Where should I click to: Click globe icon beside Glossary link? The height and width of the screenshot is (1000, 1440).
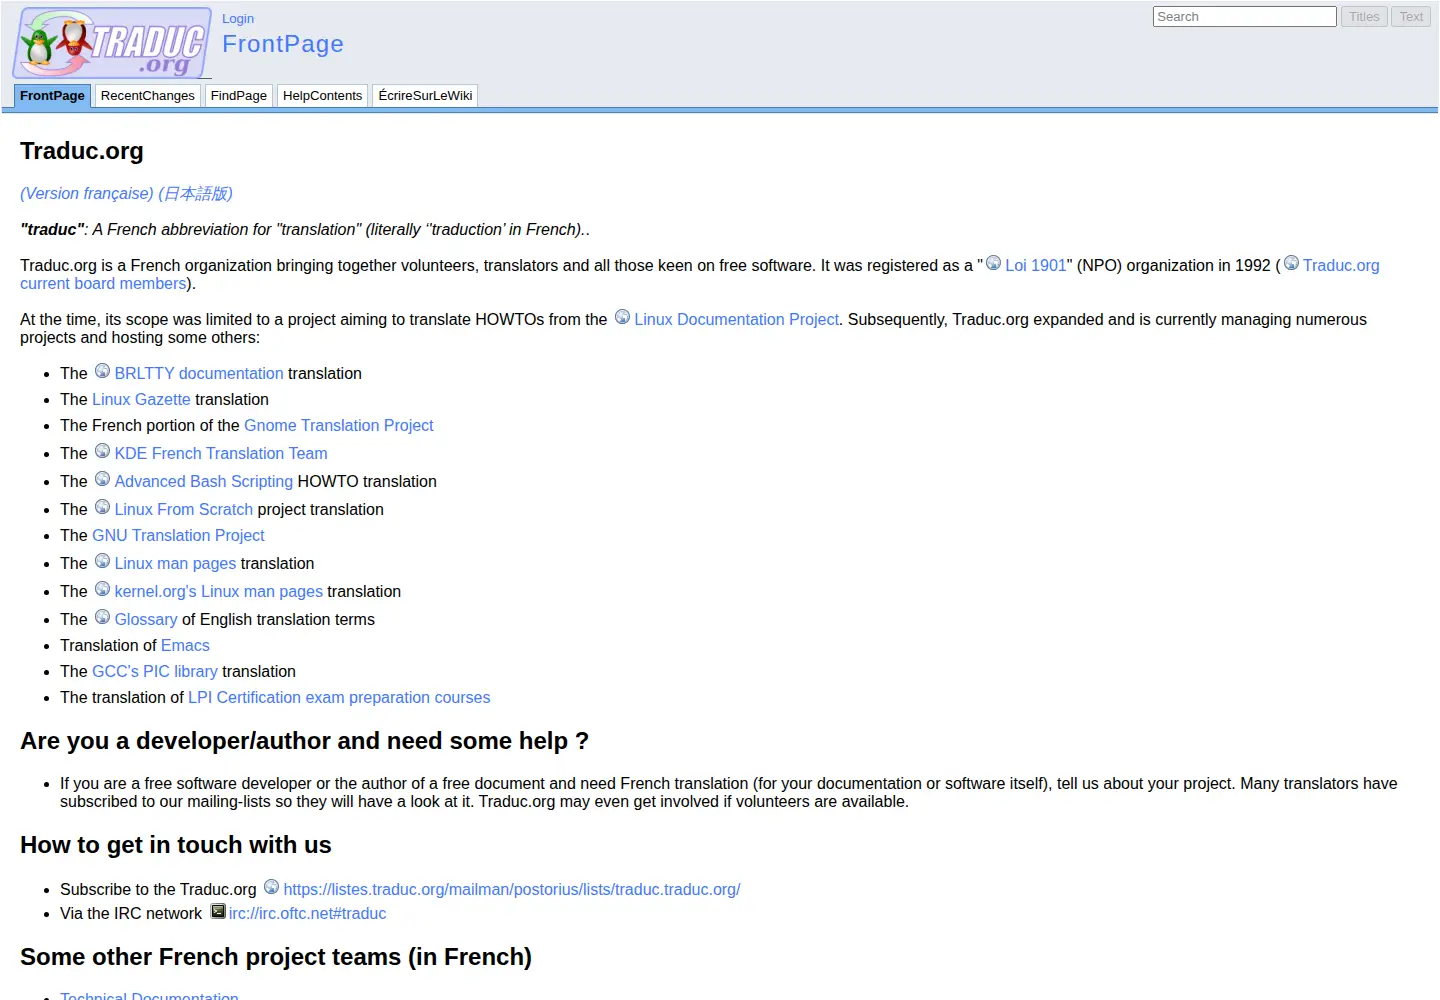(102, 617)
